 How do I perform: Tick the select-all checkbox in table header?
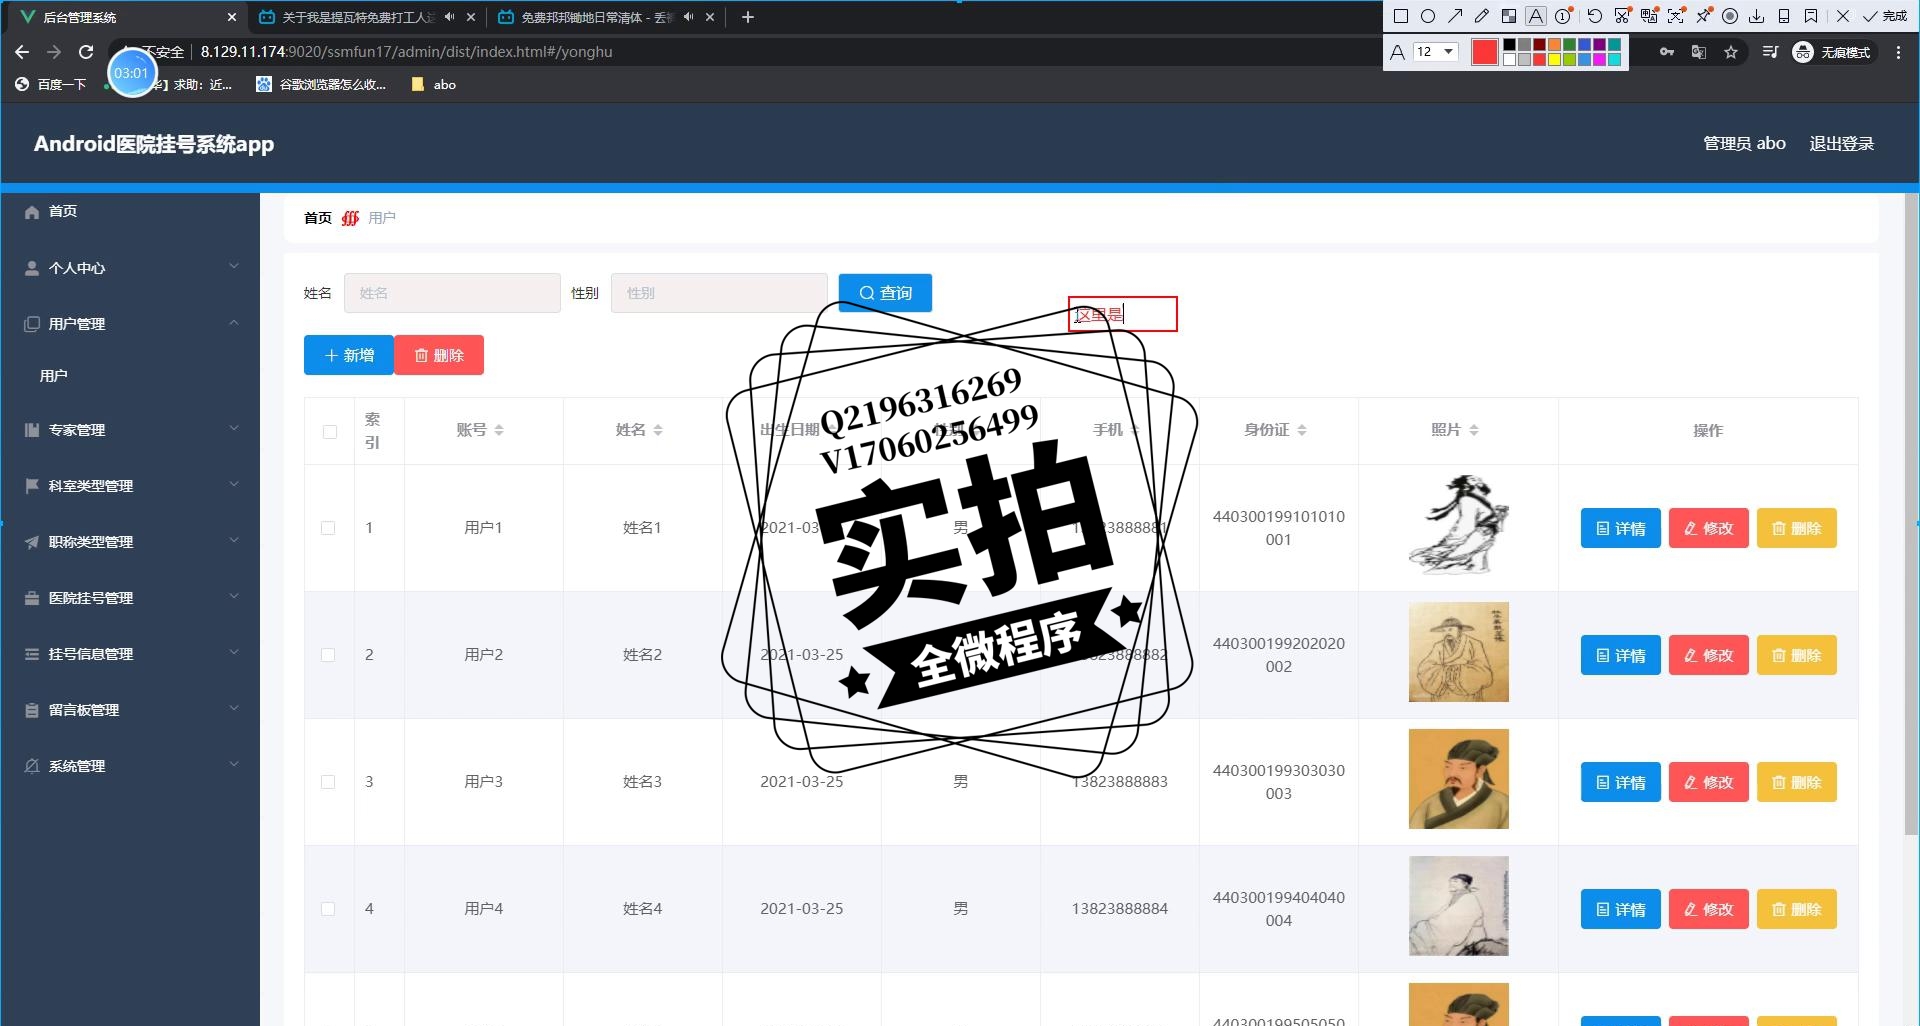click(330, 432)
